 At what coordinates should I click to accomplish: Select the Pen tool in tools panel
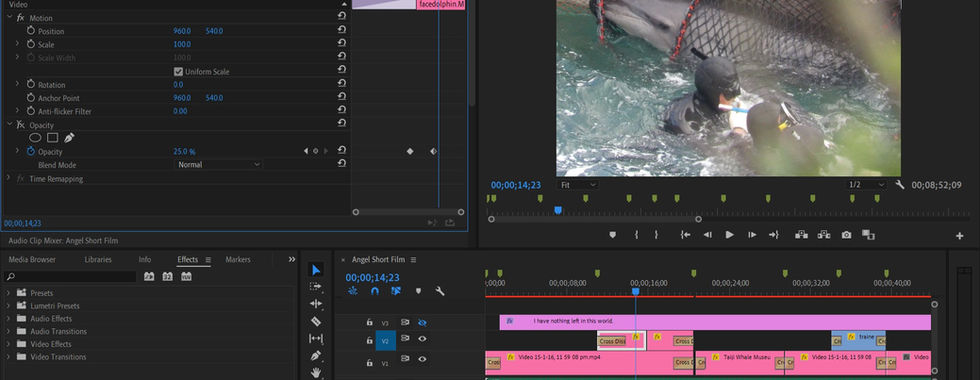[316, 355]
